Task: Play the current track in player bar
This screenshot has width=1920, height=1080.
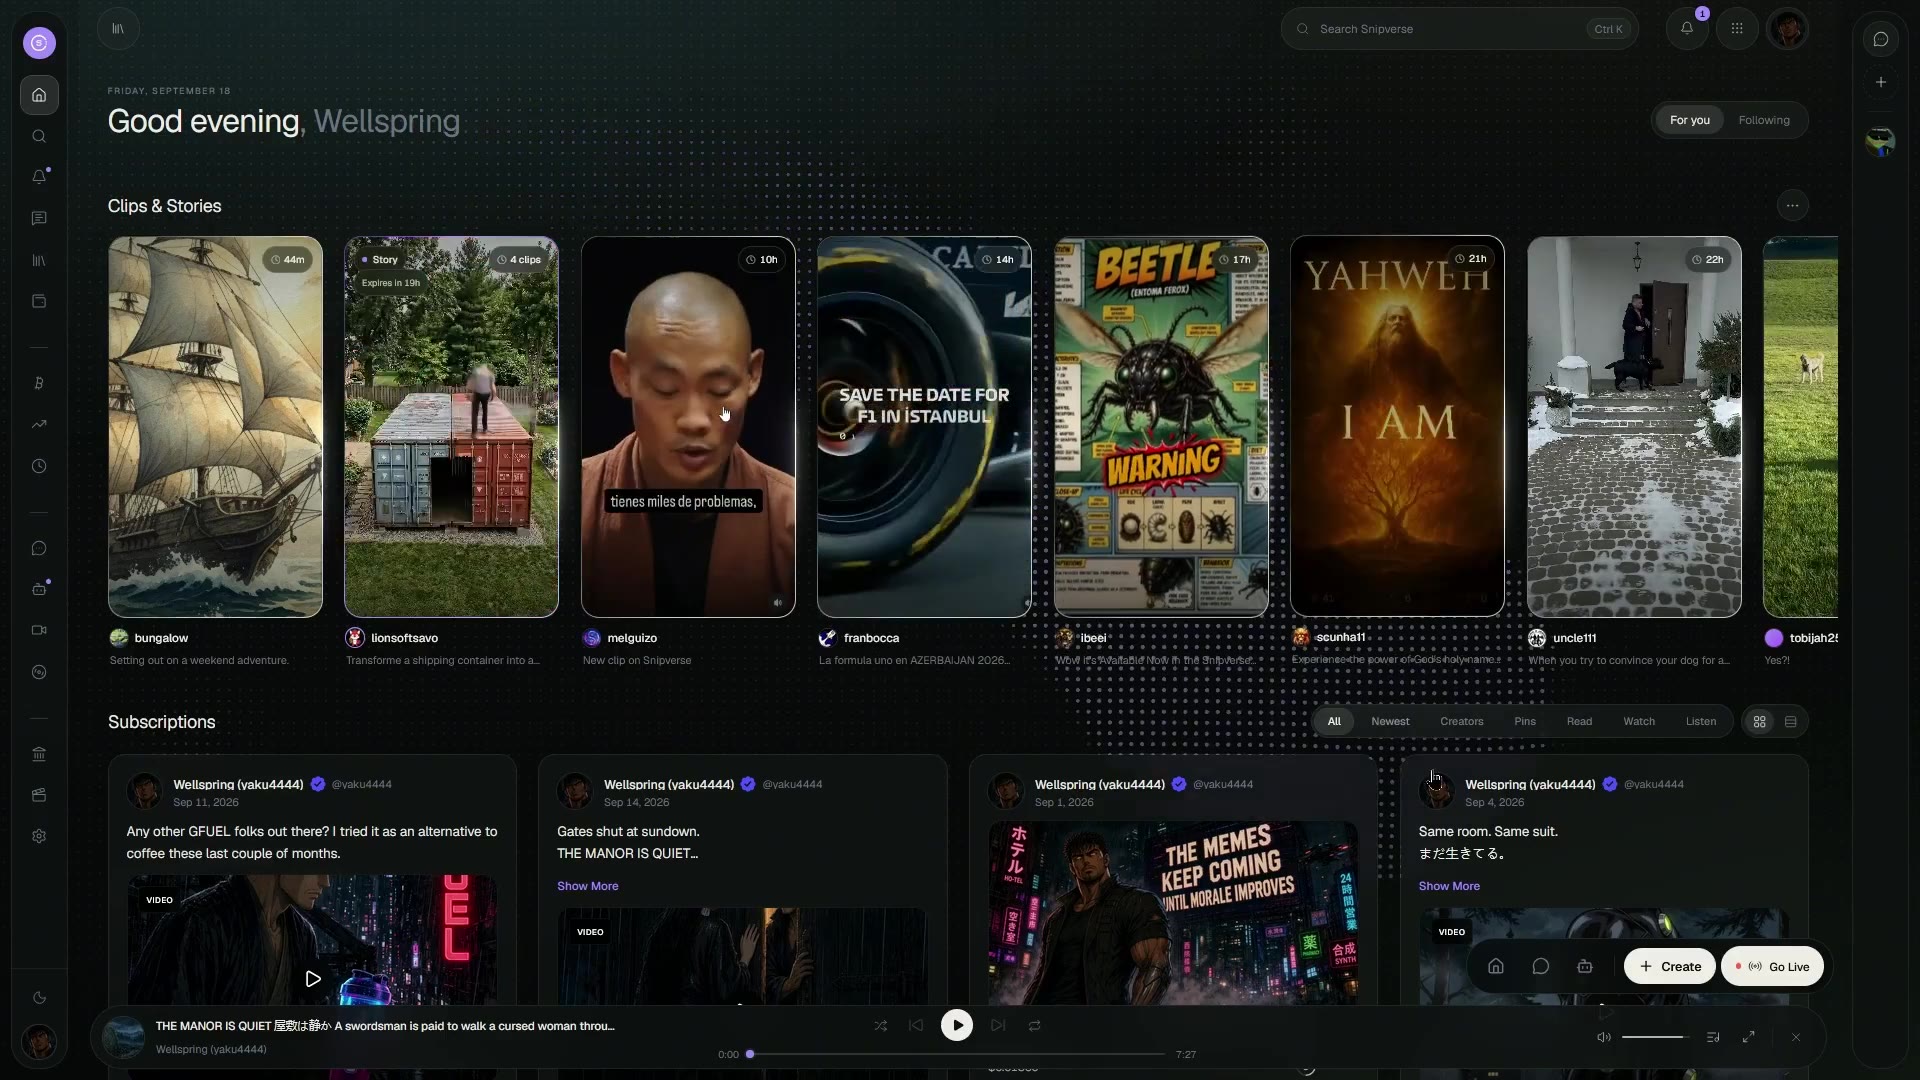Action: pyautogui.click(x=957, y=1025)
